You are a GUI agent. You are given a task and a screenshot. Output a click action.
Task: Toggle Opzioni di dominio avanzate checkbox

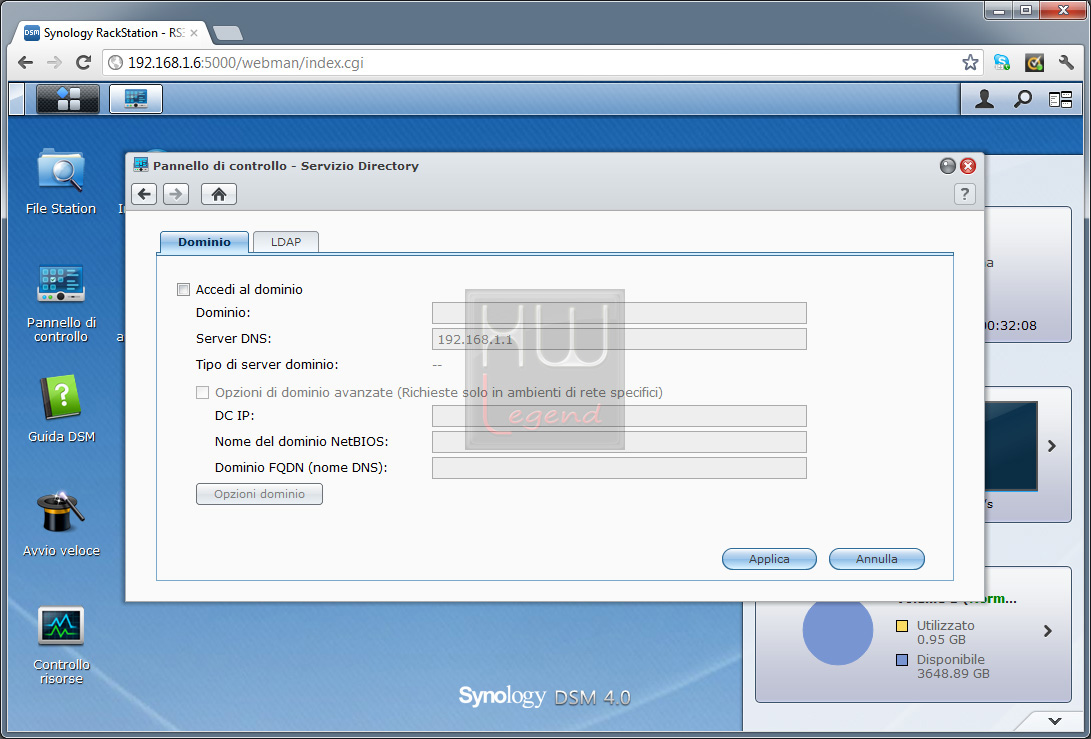(202, 392)
